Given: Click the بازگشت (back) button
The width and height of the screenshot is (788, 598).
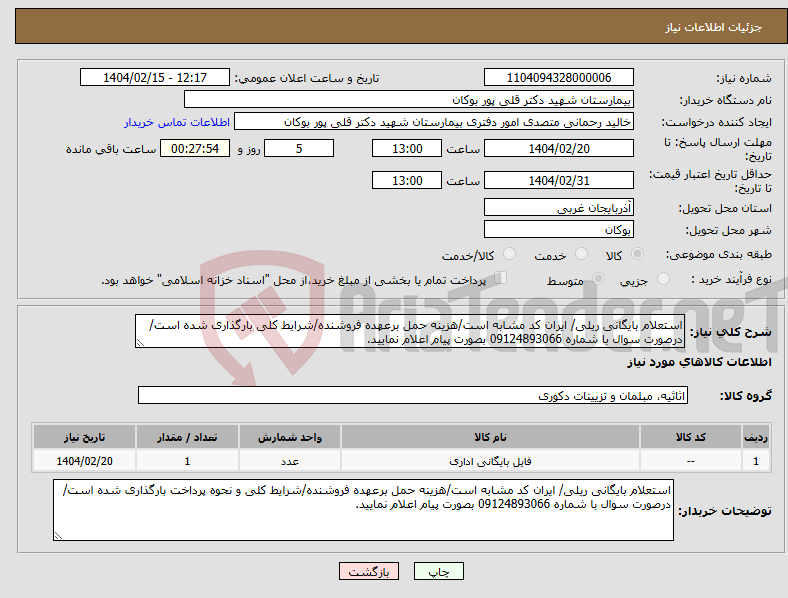Looking at the screenshot, I should [369, 571].
